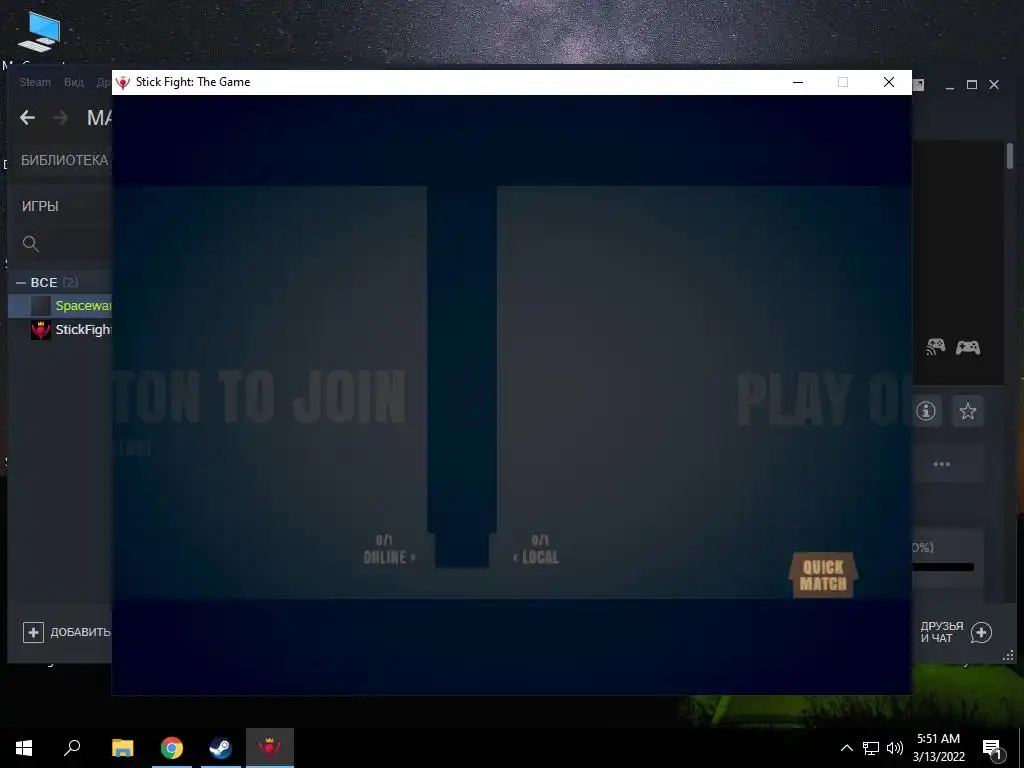Screen dimensions: 1024x768
Task: Maximize the Steam window
Action: 972,85
